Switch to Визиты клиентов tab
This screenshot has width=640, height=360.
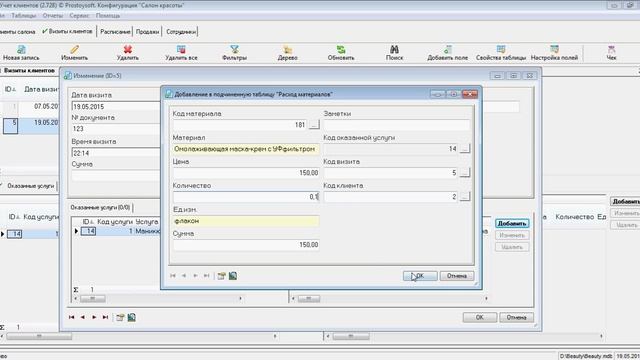pyautogui.click(x=68, y=31)
